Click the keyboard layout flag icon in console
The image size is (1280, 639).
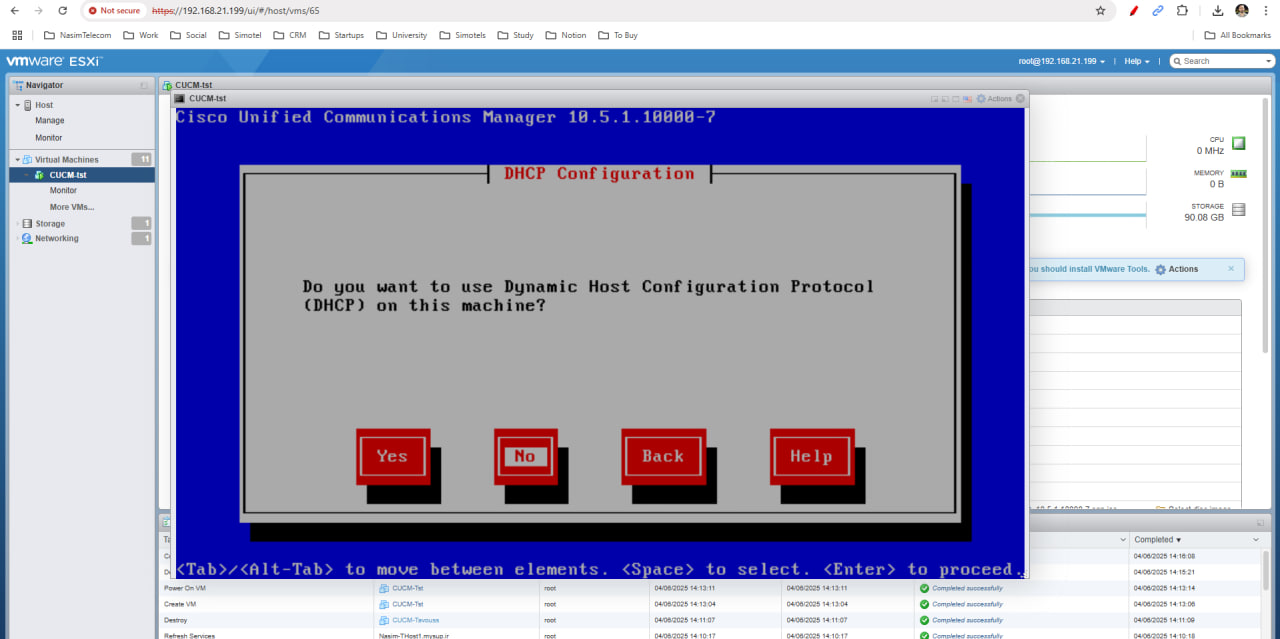coord(967,99)
